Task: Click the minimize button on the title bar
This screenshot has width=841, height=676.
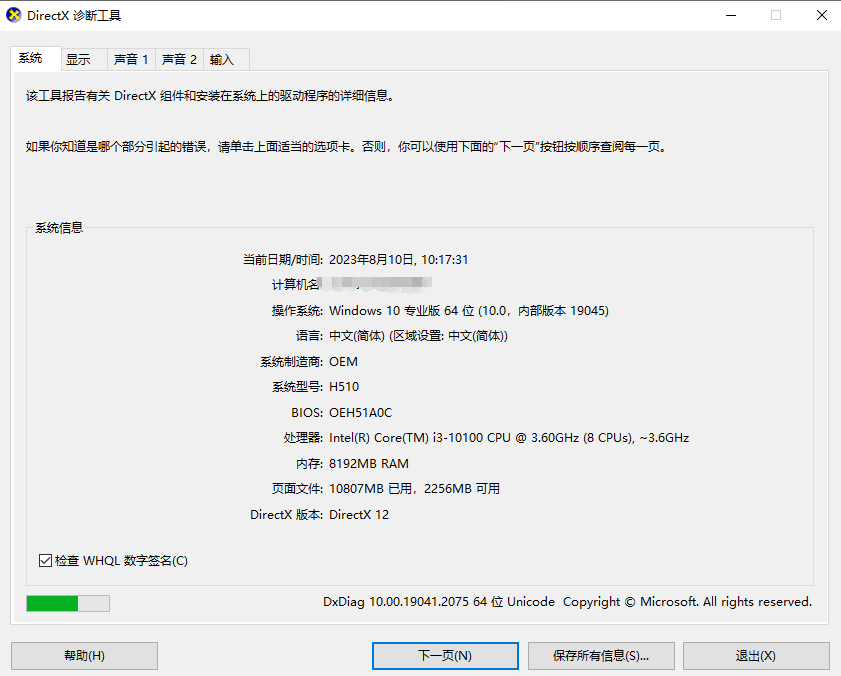Action: pyautogui.click(x=731, y=15)
